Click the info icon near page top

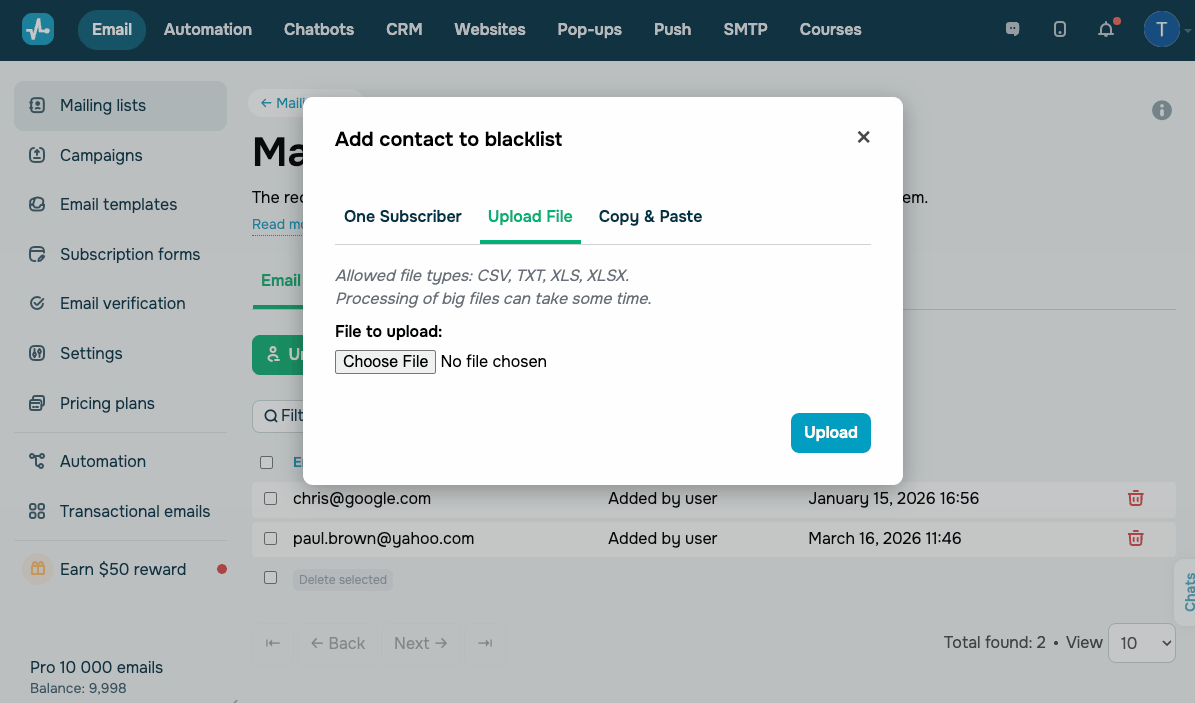[x=1162, y=110]
